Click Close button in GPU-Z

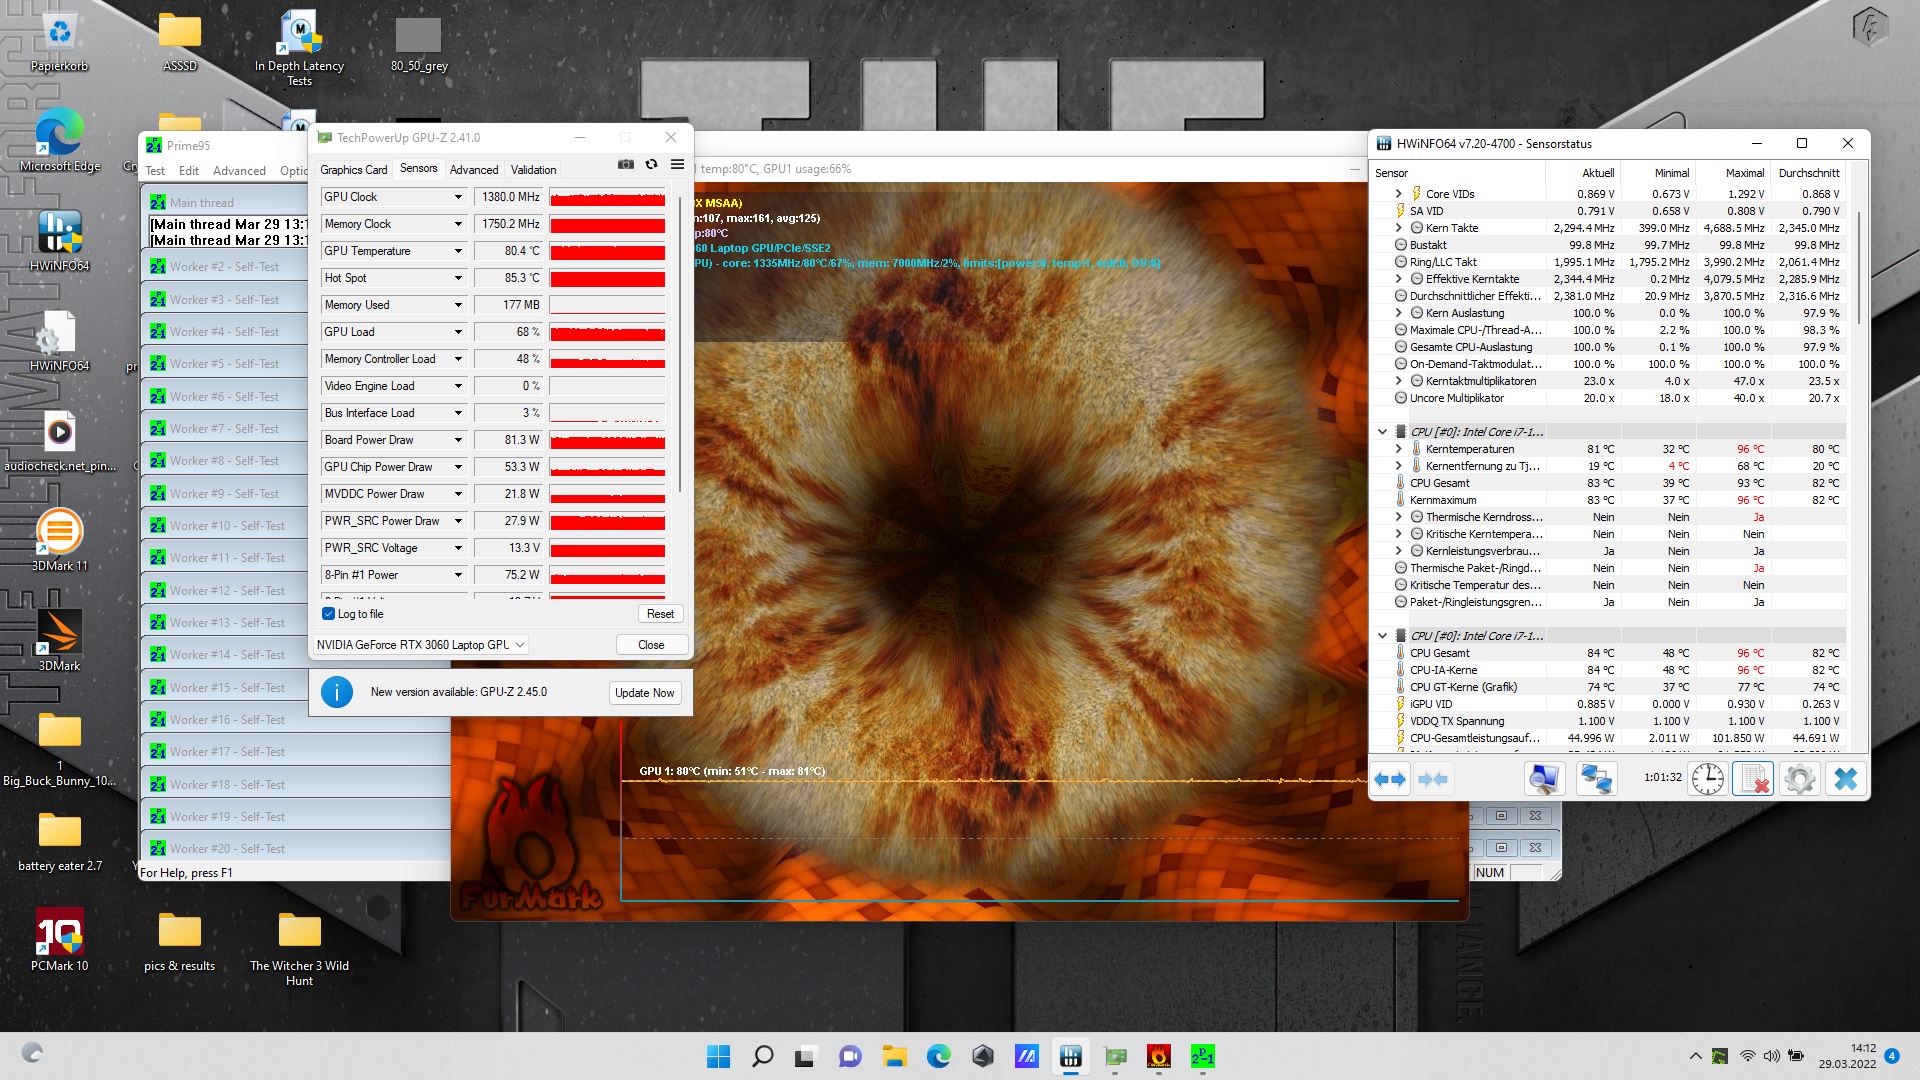651,645
